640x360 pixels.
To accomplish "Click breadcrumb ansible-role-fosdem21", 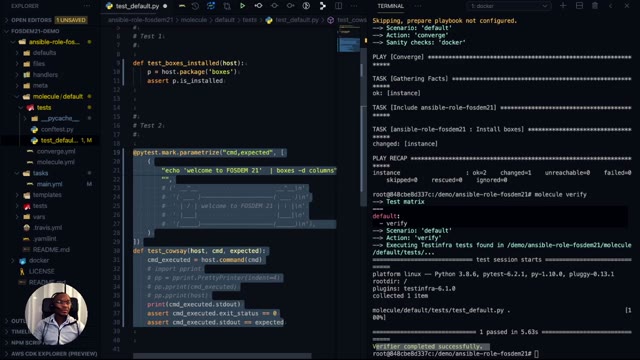I will [x=141, y=20].
